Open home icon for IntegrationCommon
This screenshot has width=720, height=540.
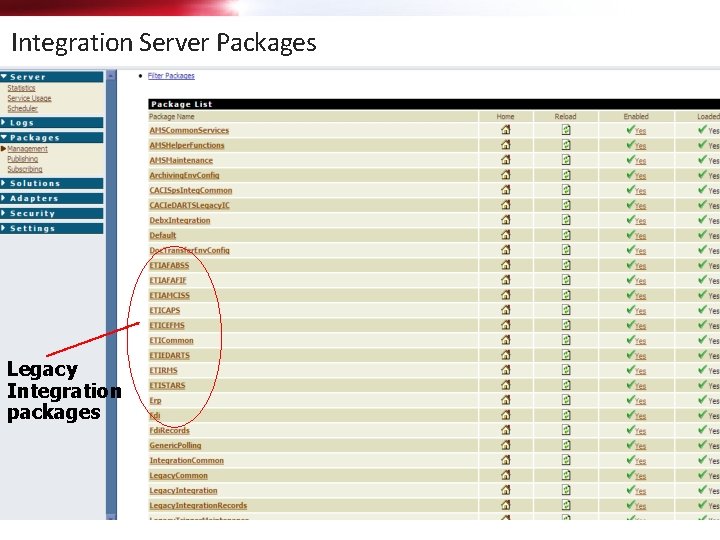click(506, 460)
